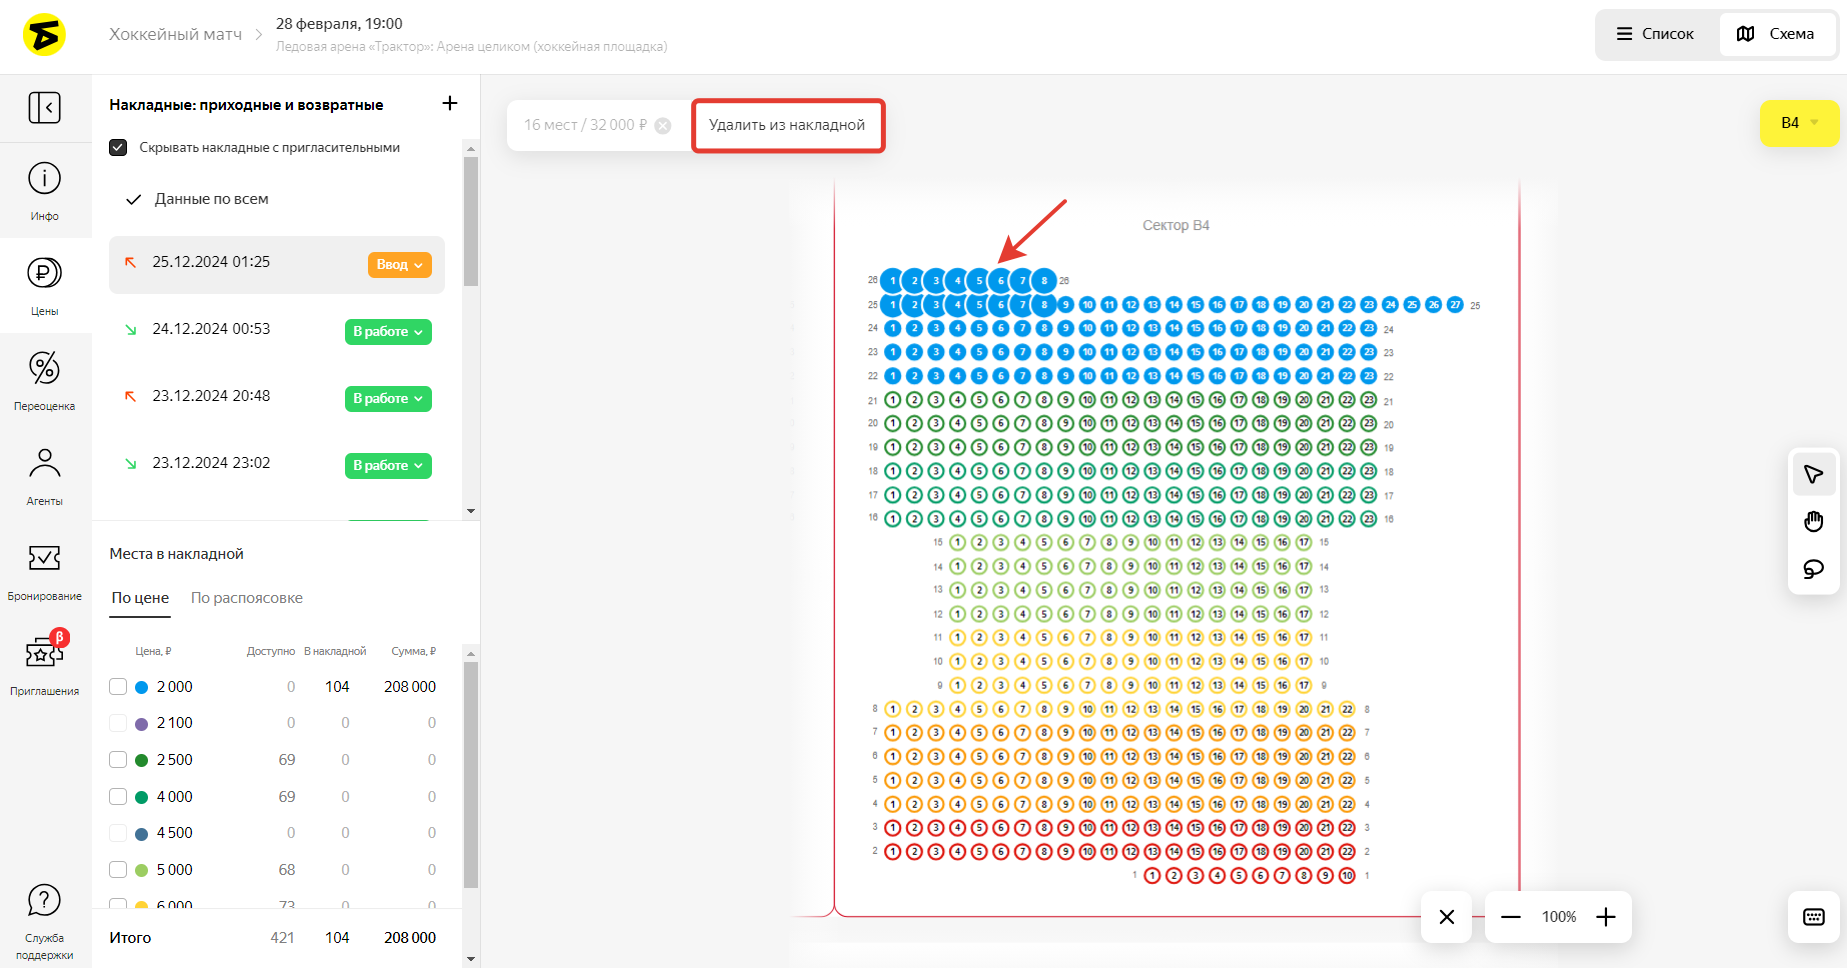1847x968 pixels.
Task: Expand status dropdown for 24.12.2024 00:53 invoice
Action: click(x=387, y=332)
